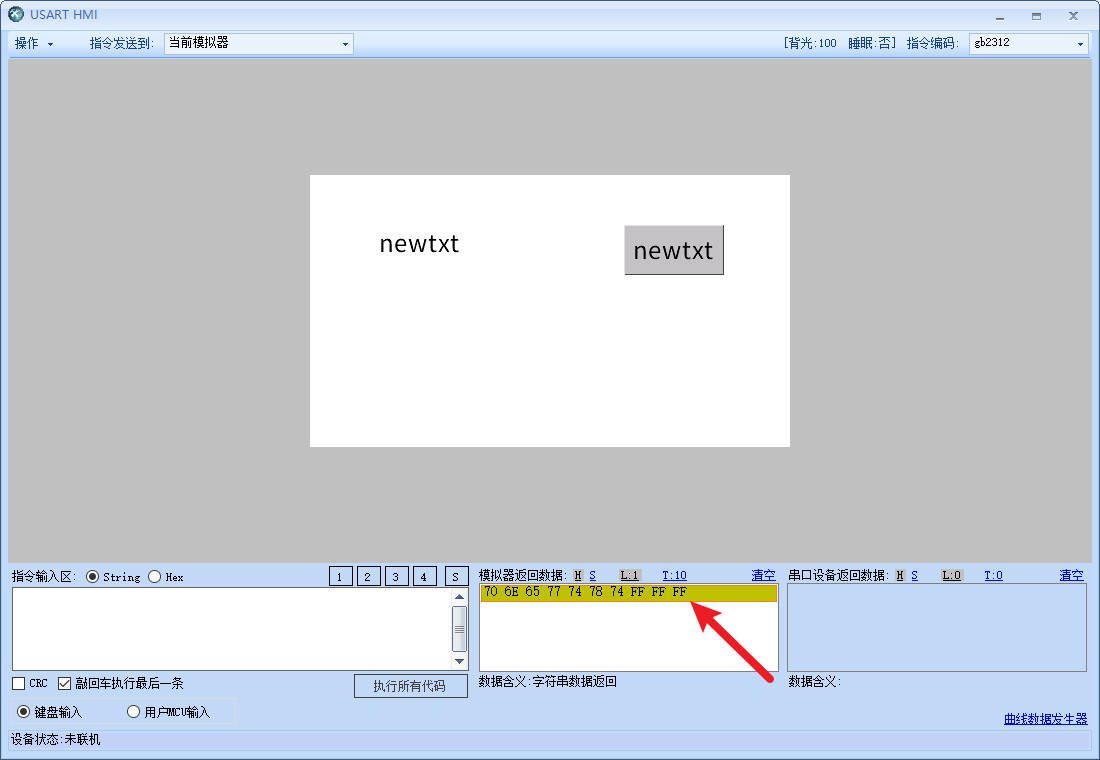The width and height of the screenshot is (1100, 760).
Task: Uncheck 敲回车执行最后一条 checkbox
Action: coord(65,684)
